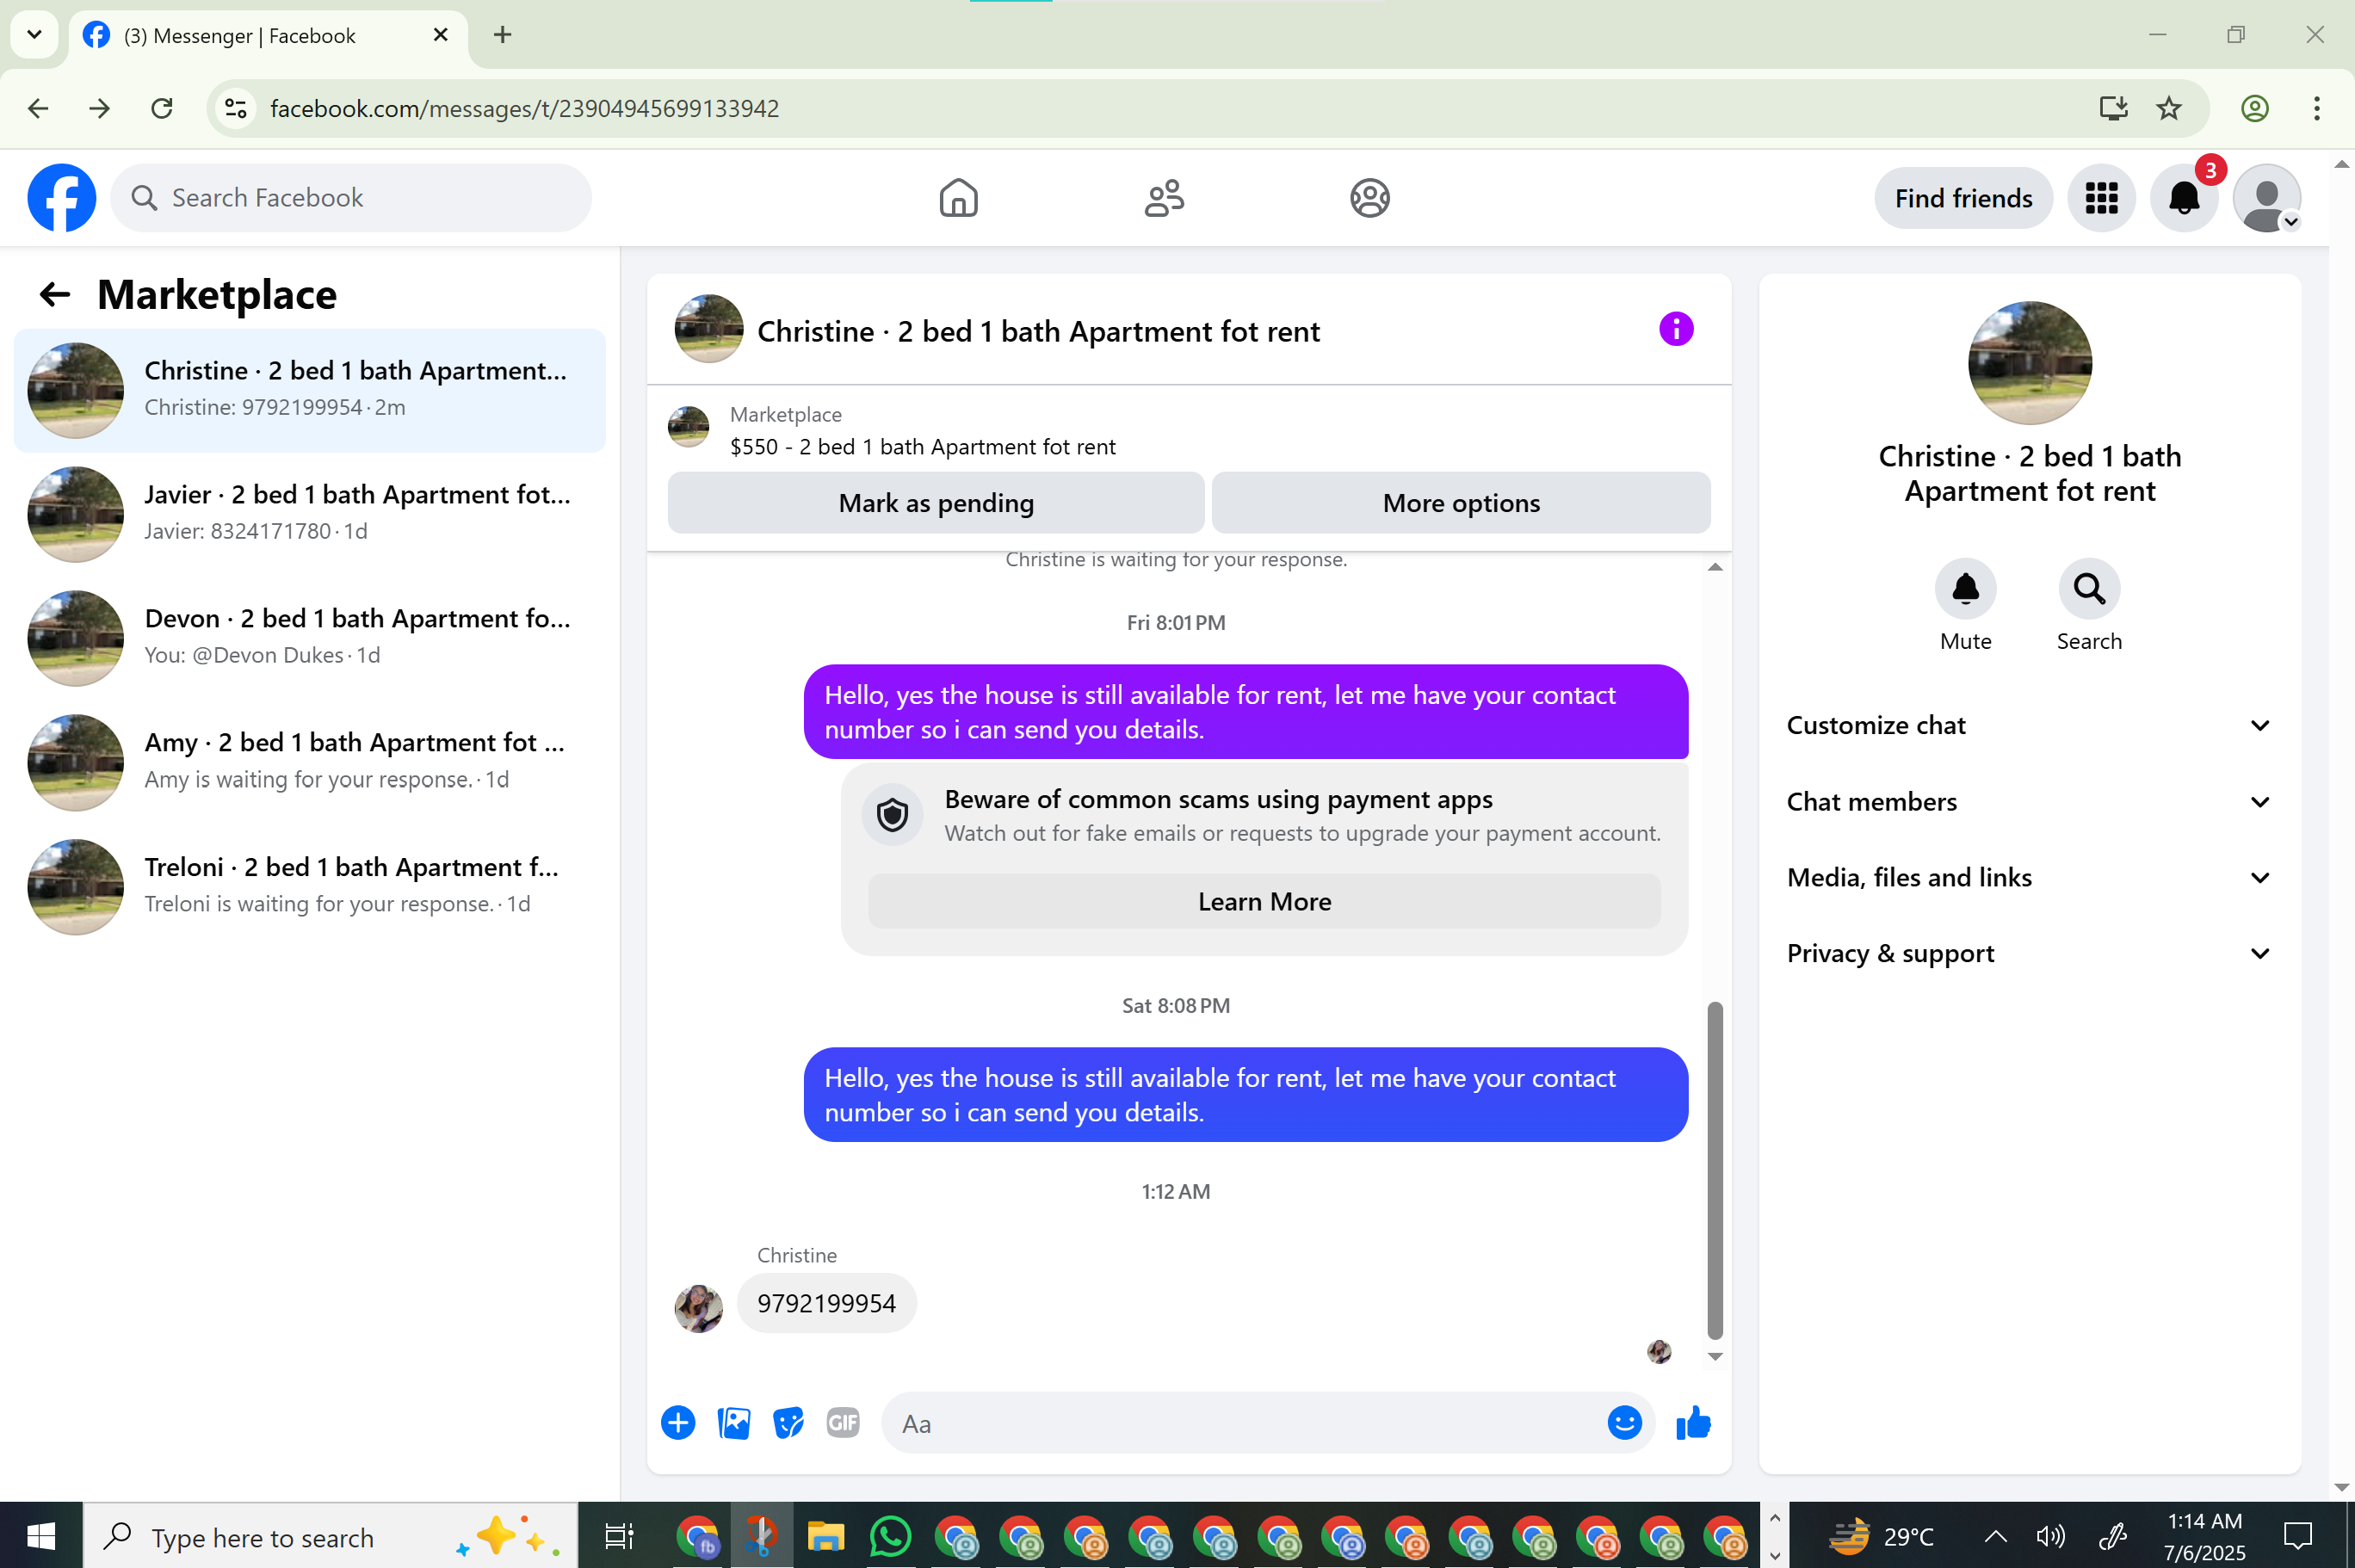Expand Customize chat section
Screen dimensions: 2355x1568
point(2028,725)
